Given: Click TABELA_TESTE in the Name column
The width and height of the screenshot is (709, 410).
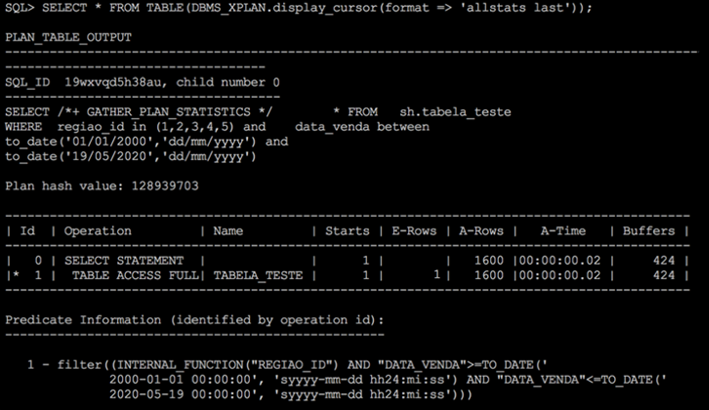Looking at the screenshot, I should (257, 274).
